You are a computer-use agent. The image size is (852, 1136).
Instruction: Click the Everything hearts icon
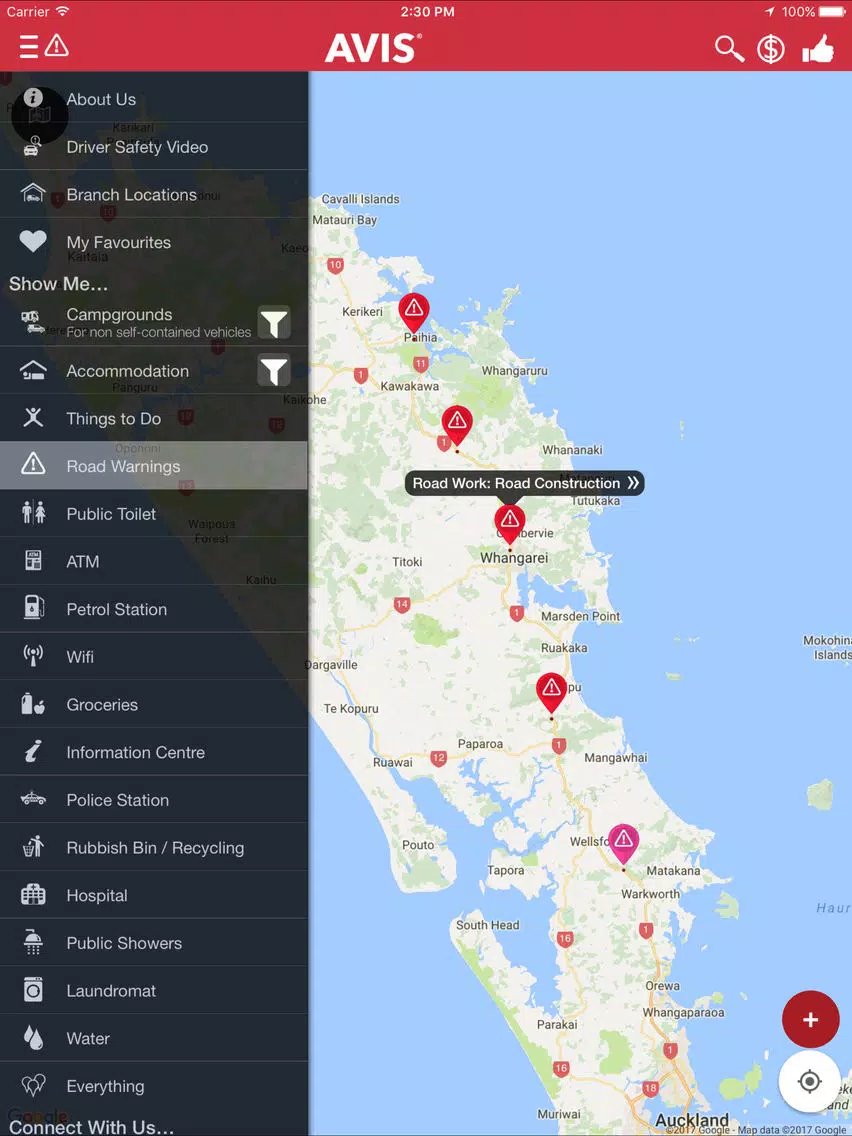[x=33, y=1085]
